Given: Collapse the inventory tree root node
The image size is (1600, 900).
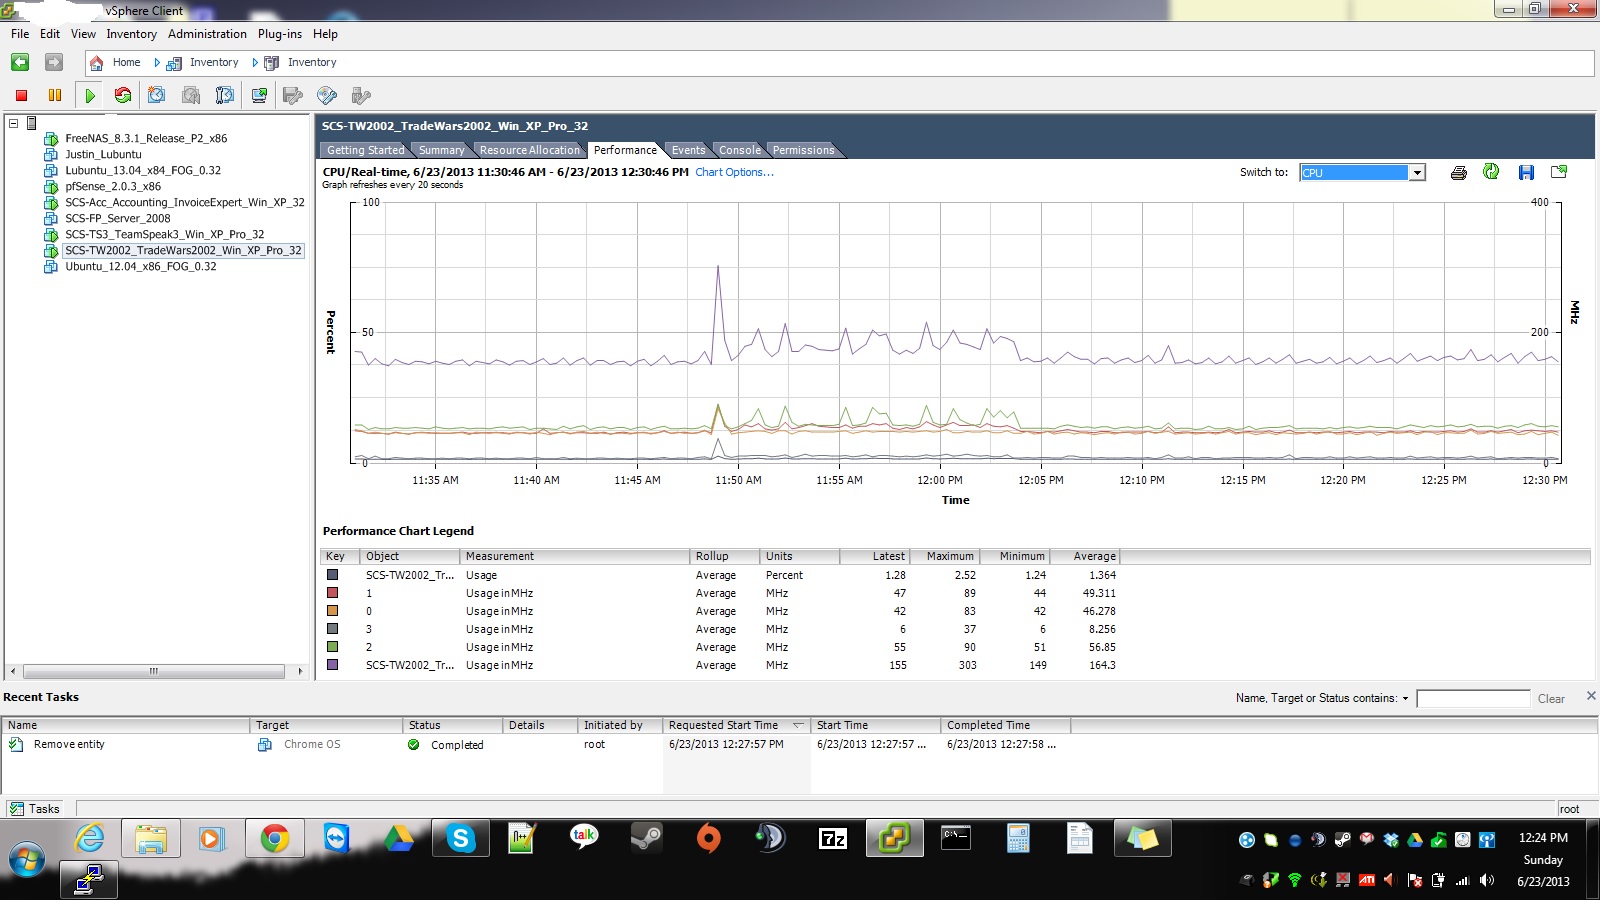Looking at the screenshot, I should [11, 122].
